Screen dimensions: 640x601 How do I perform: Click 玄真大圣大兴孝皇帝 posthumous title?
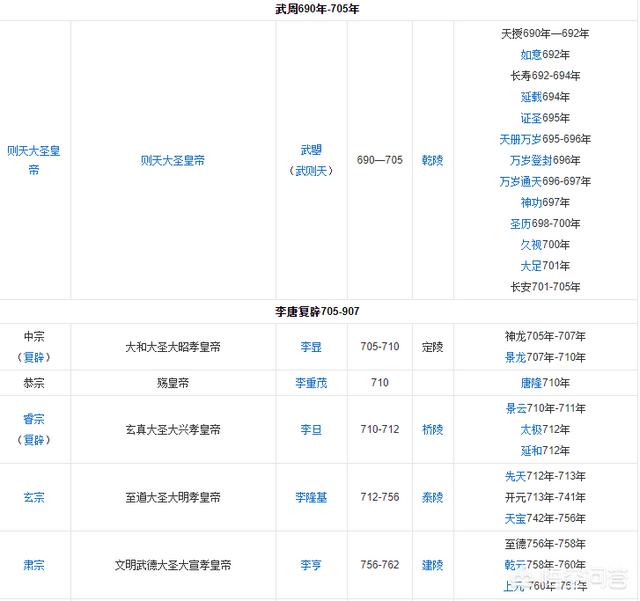pyautogui.click(x=173, y=430)
